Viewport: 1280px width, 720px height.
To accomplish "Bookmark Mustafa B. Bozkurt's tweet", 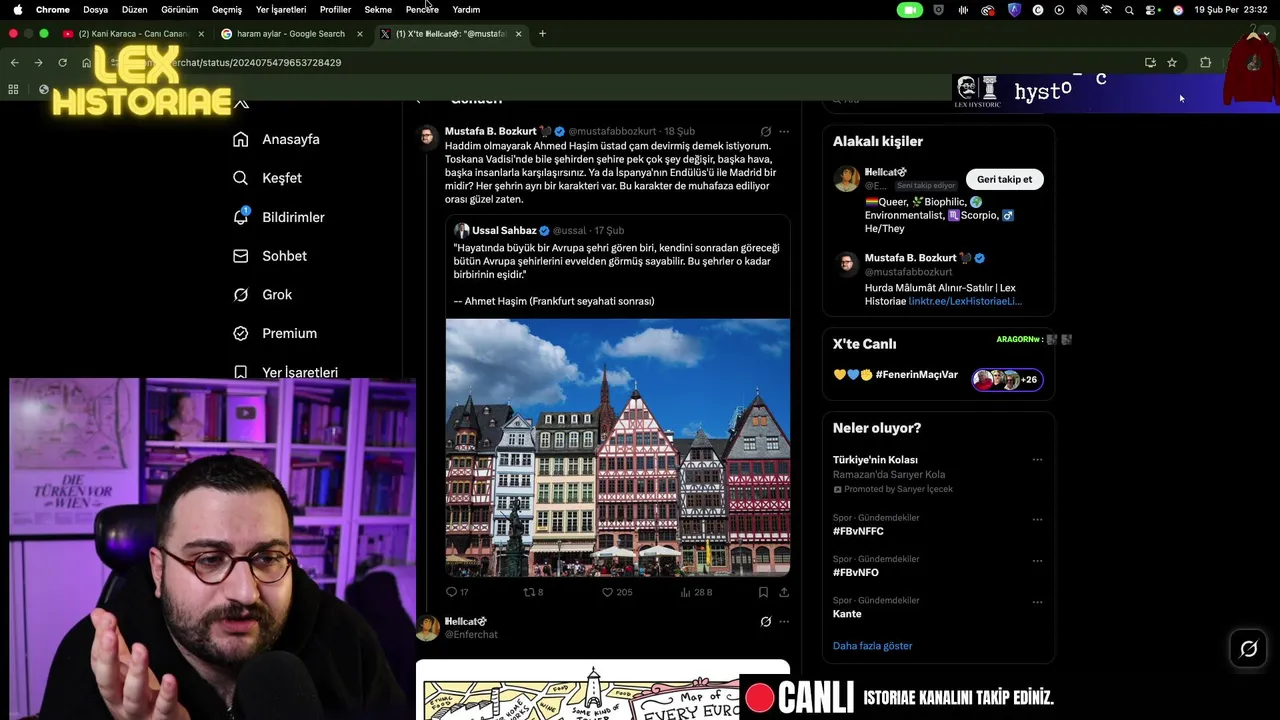I will pyautogui.click(x=763, y=592).
